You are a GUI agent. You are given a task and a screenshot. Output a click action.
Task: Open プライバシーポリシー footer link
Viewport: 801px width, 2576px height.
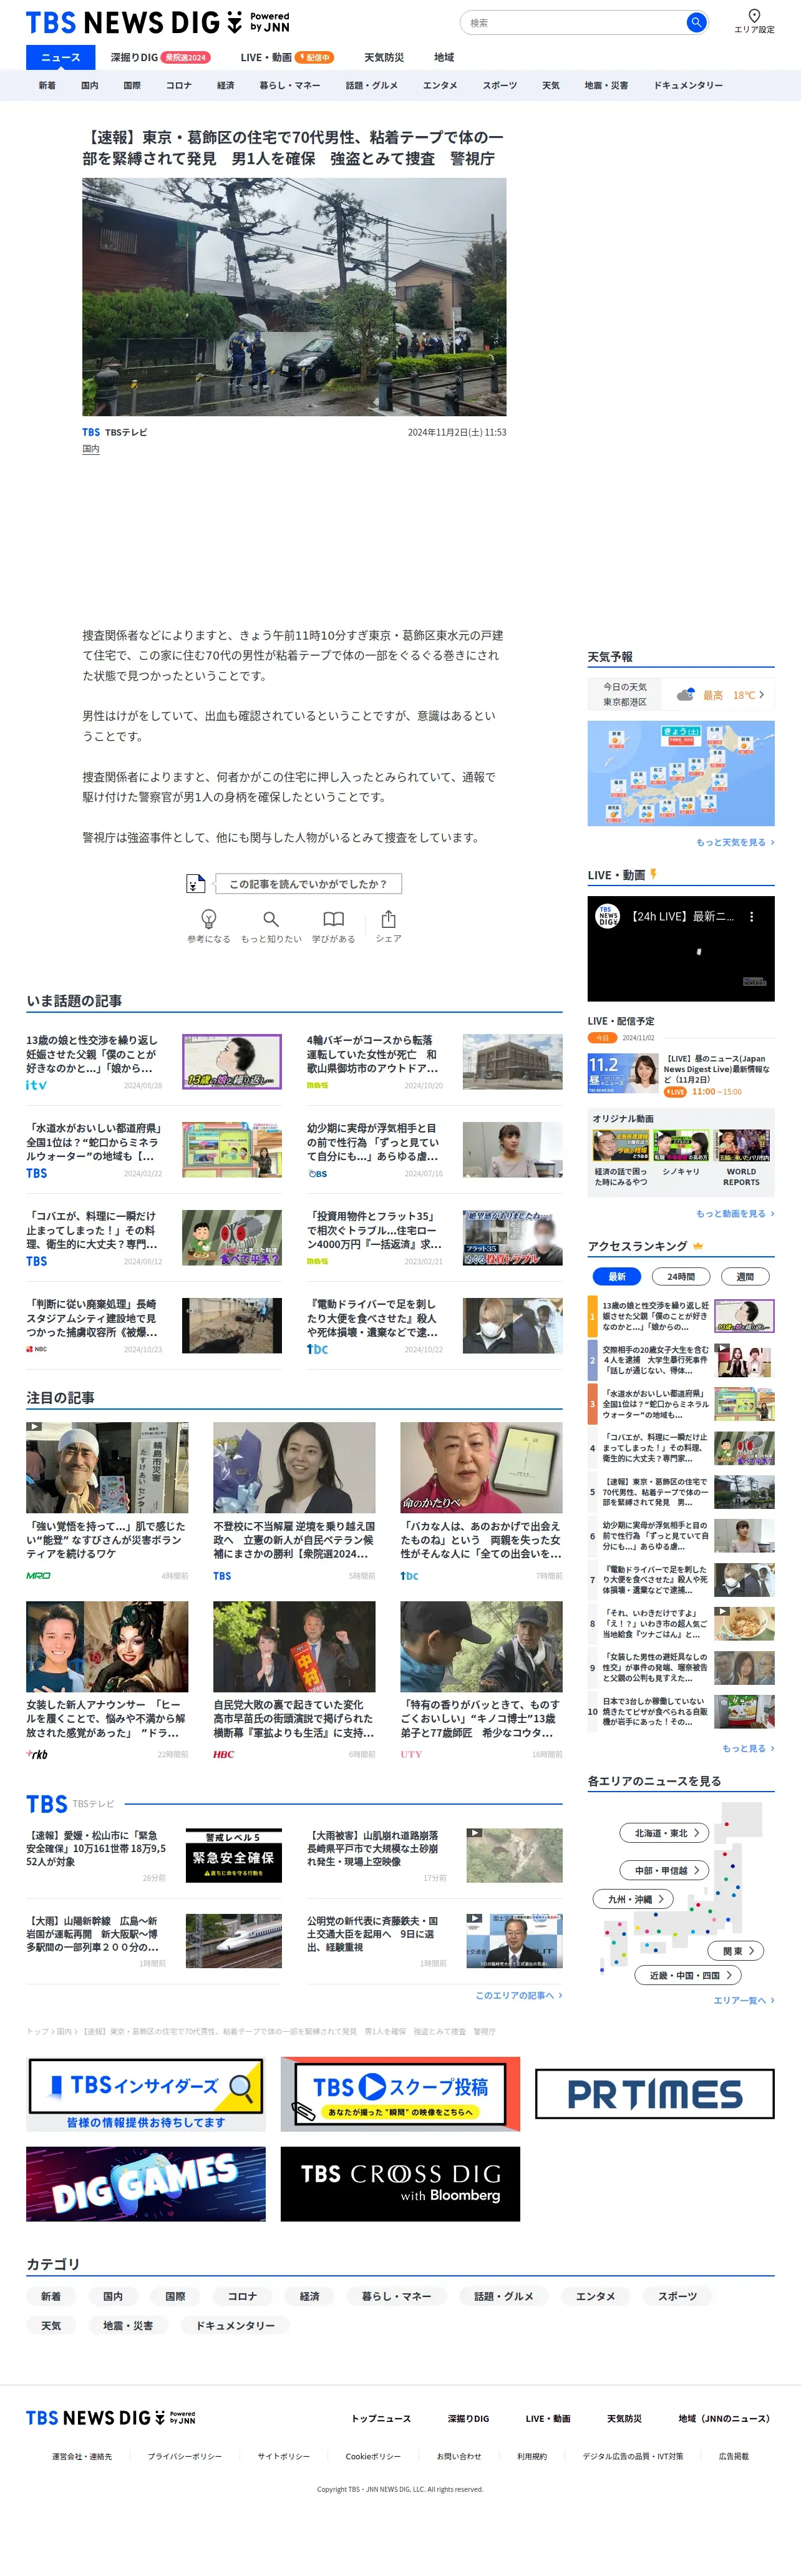[185, 2457]
